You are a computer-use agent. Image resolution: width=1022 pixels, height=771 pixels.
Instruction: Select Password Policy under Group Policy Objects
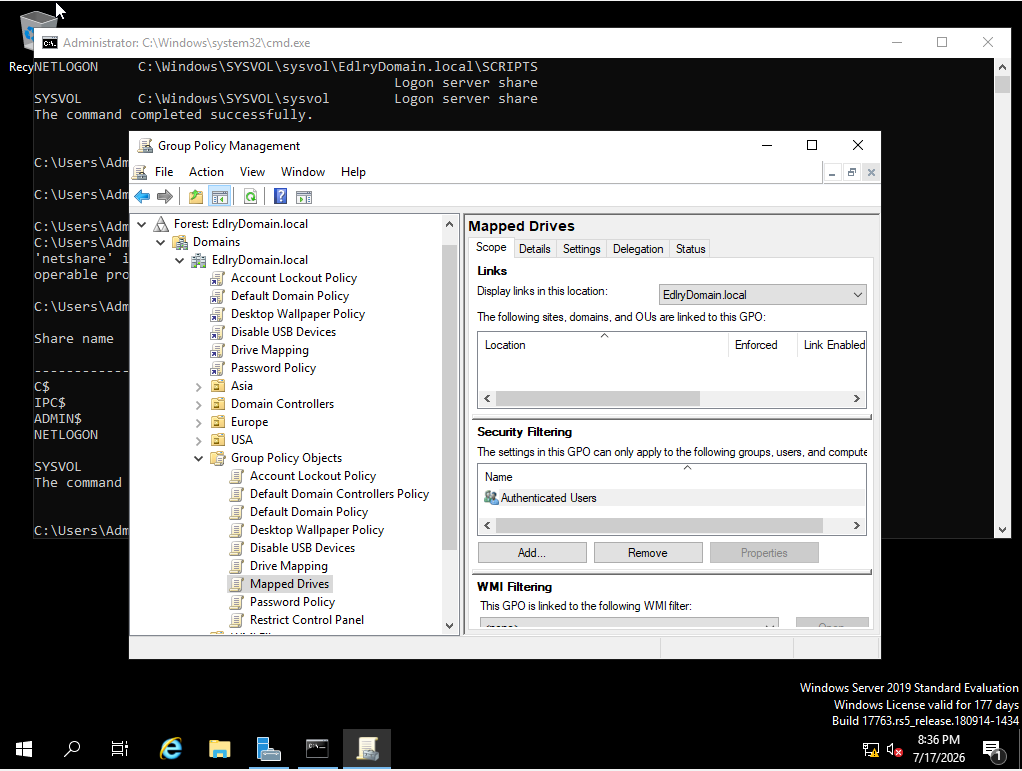[x=292, y=602]
